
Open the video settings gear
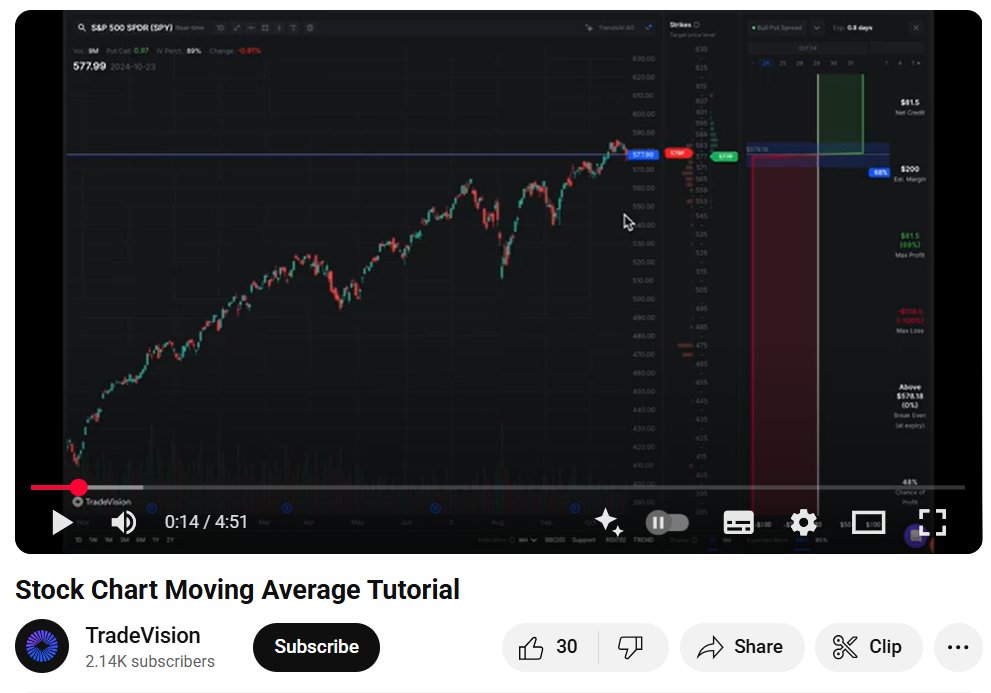803,523
